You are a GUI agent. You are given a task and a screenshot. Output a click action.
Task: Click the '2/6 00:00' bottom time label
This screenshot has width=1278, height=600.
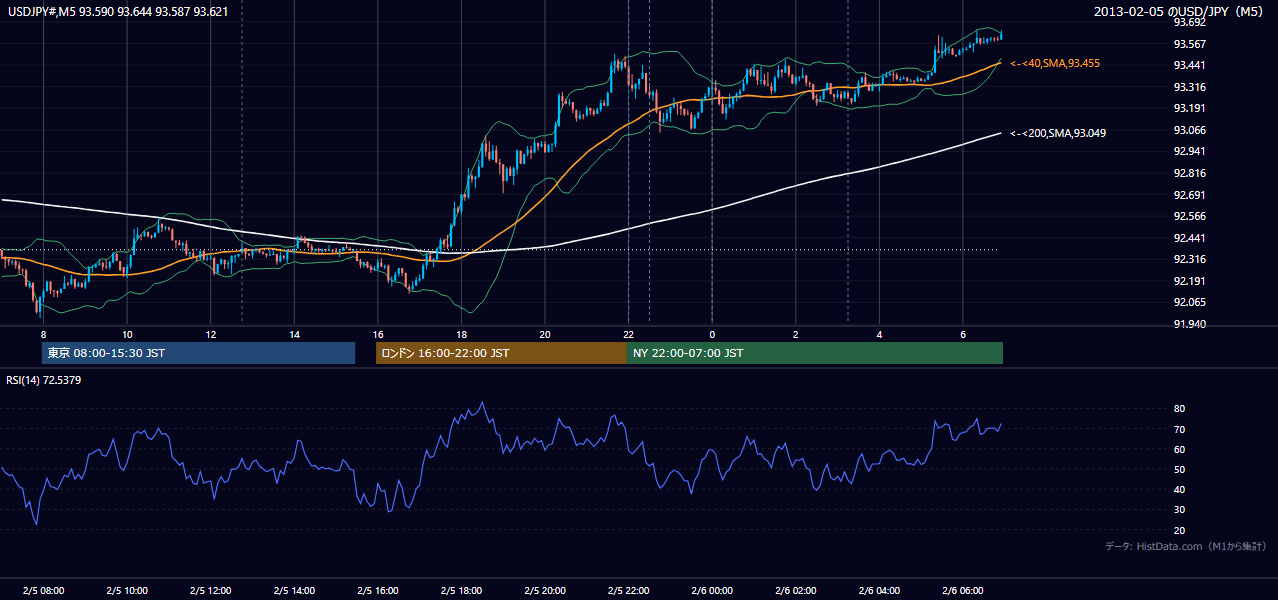tap(712, 590)
